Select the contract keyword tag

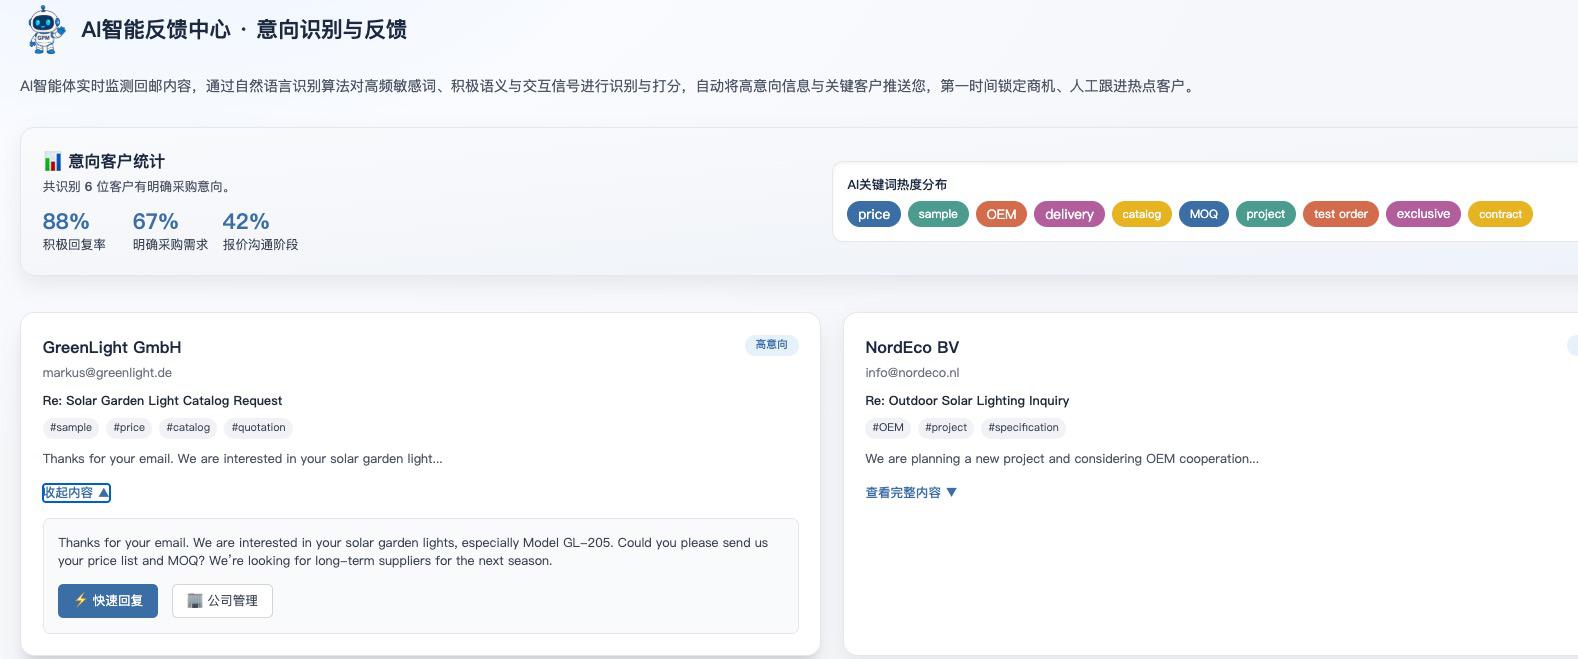click(1499, 214)
